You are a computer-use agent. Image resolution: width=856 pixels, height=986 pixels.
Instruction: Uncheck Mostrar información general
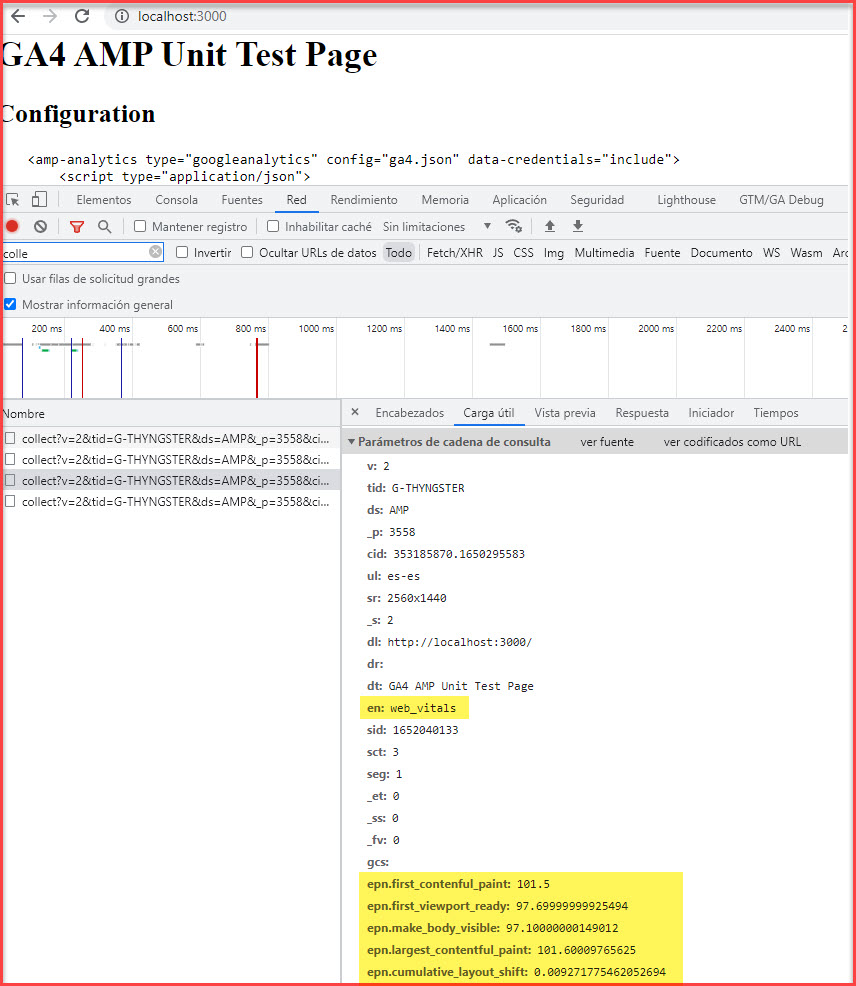(x=10, y=305)
